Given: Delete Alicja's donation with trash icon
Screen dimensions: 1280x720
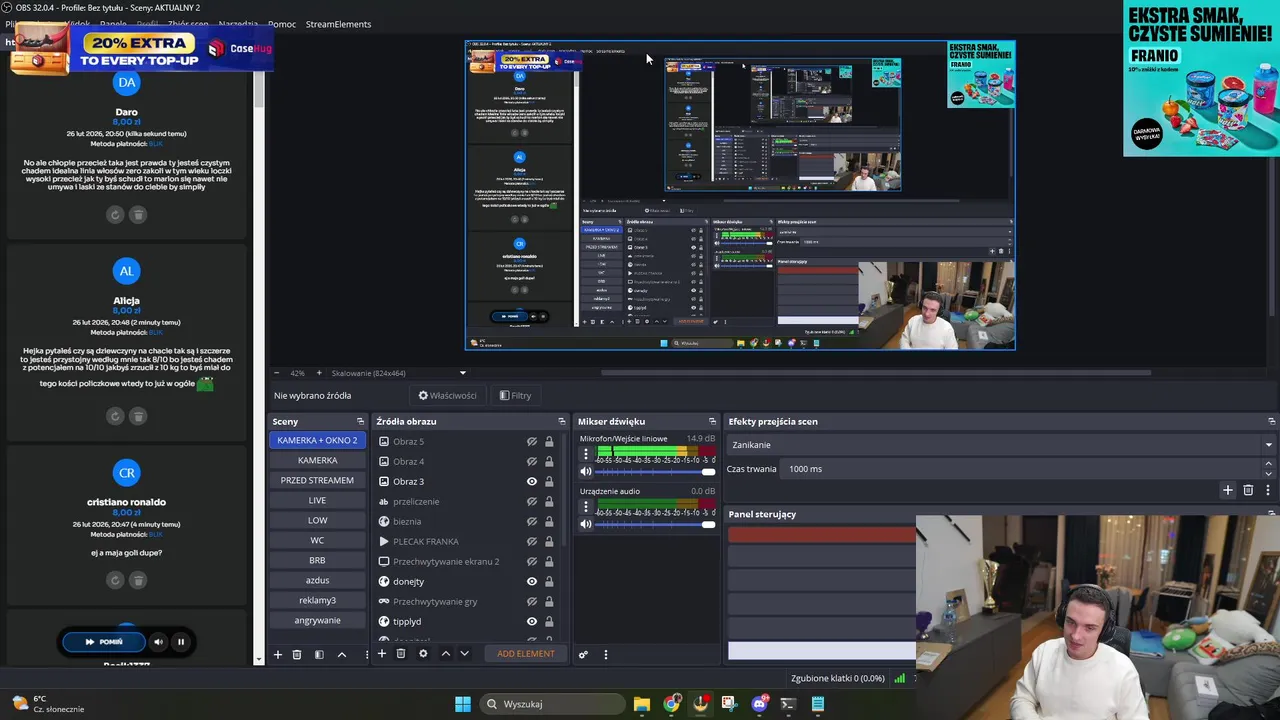Looking at the screenshot, I should (138, 415).
